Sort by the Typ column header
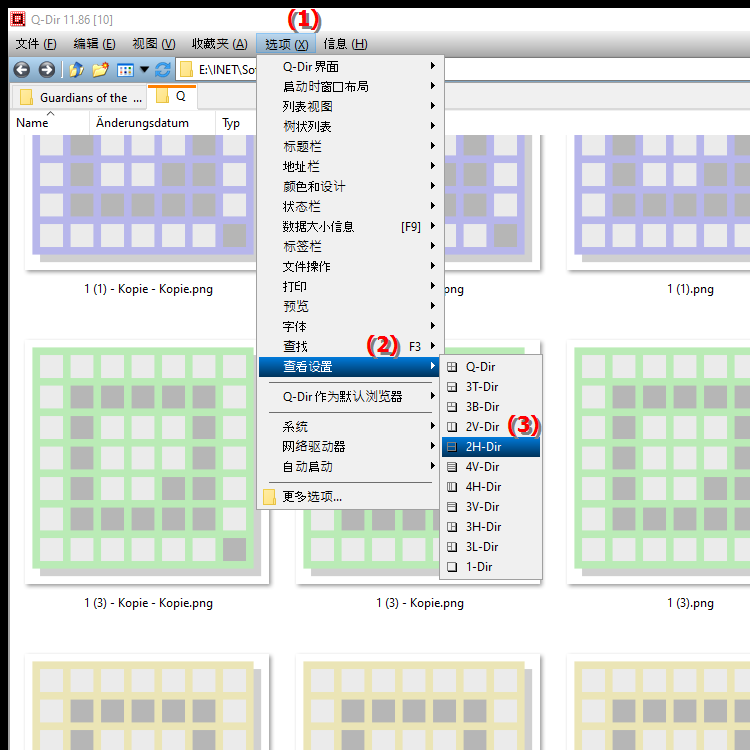Viewport: 750px width, 750px height. pos(236,123)
